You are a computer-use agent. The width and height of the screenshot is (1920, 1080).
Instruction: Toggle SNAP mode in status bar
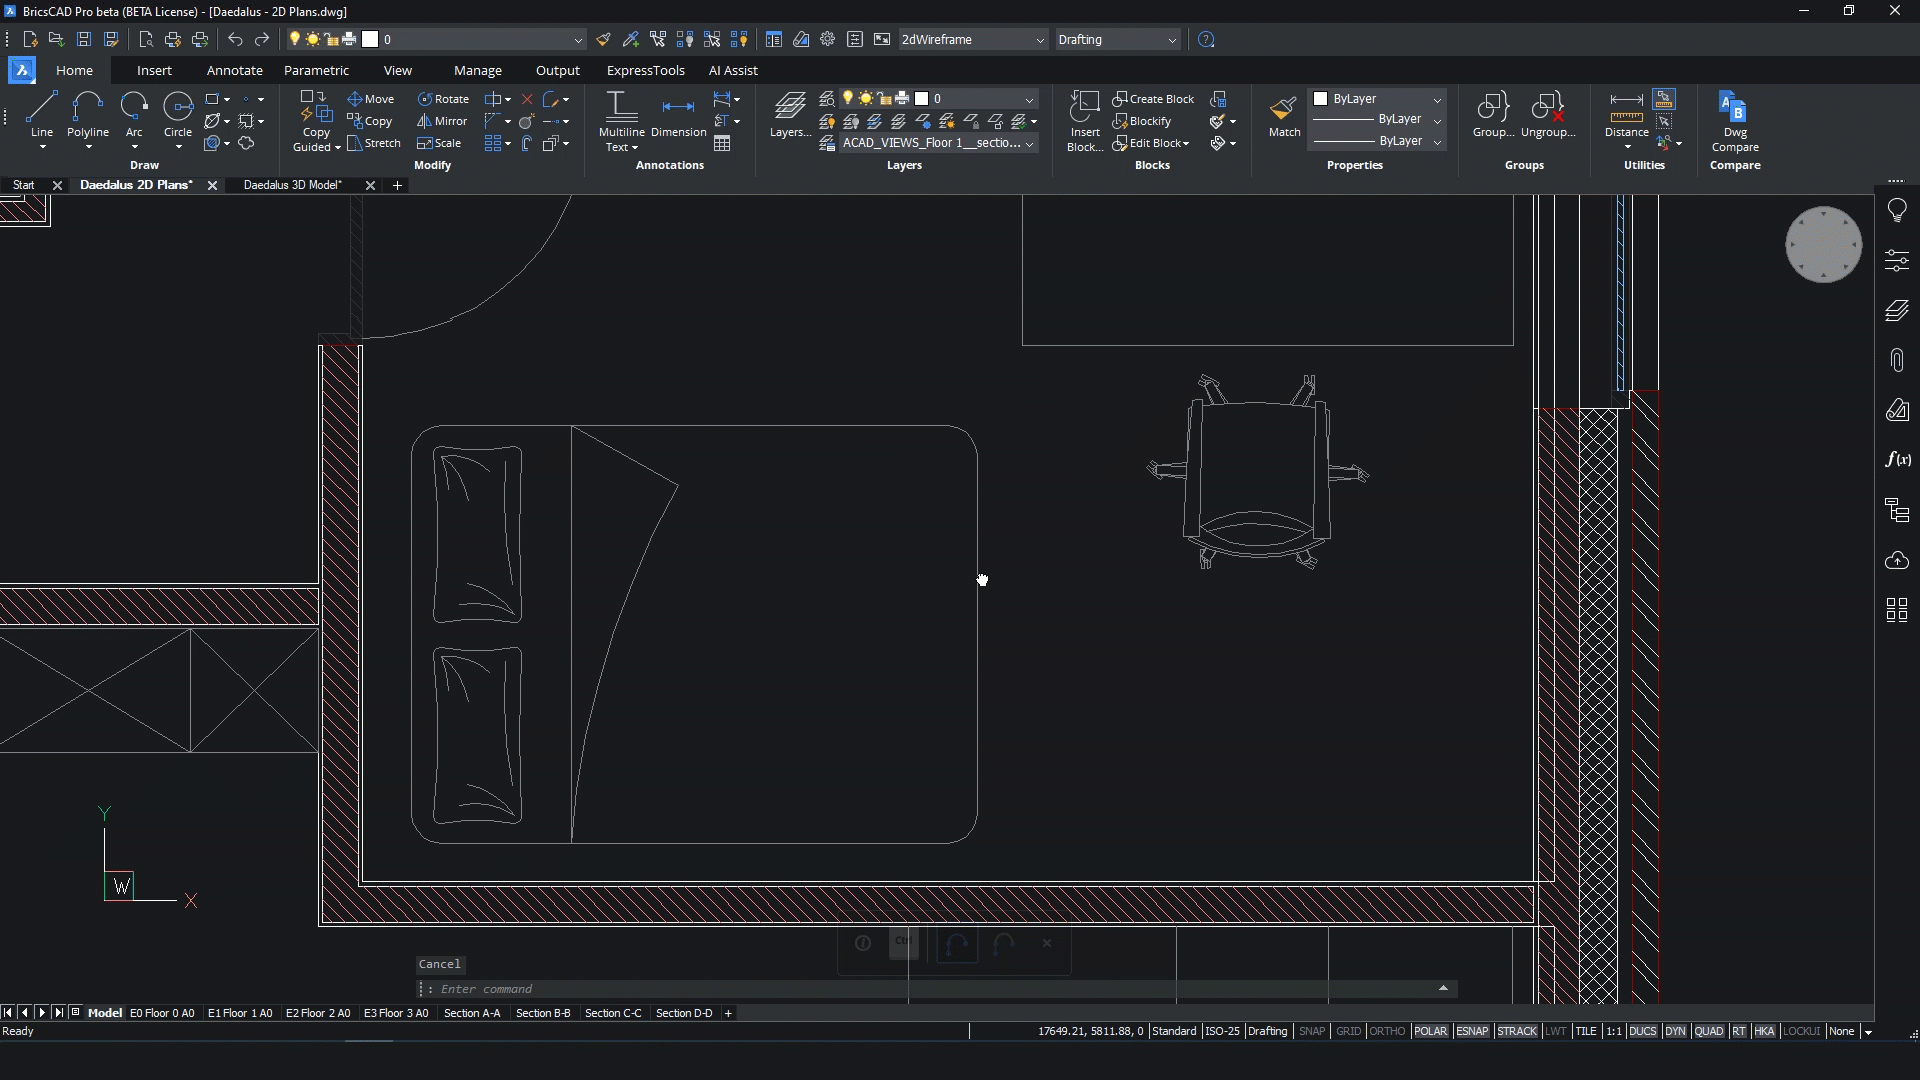(1312, 1030)
